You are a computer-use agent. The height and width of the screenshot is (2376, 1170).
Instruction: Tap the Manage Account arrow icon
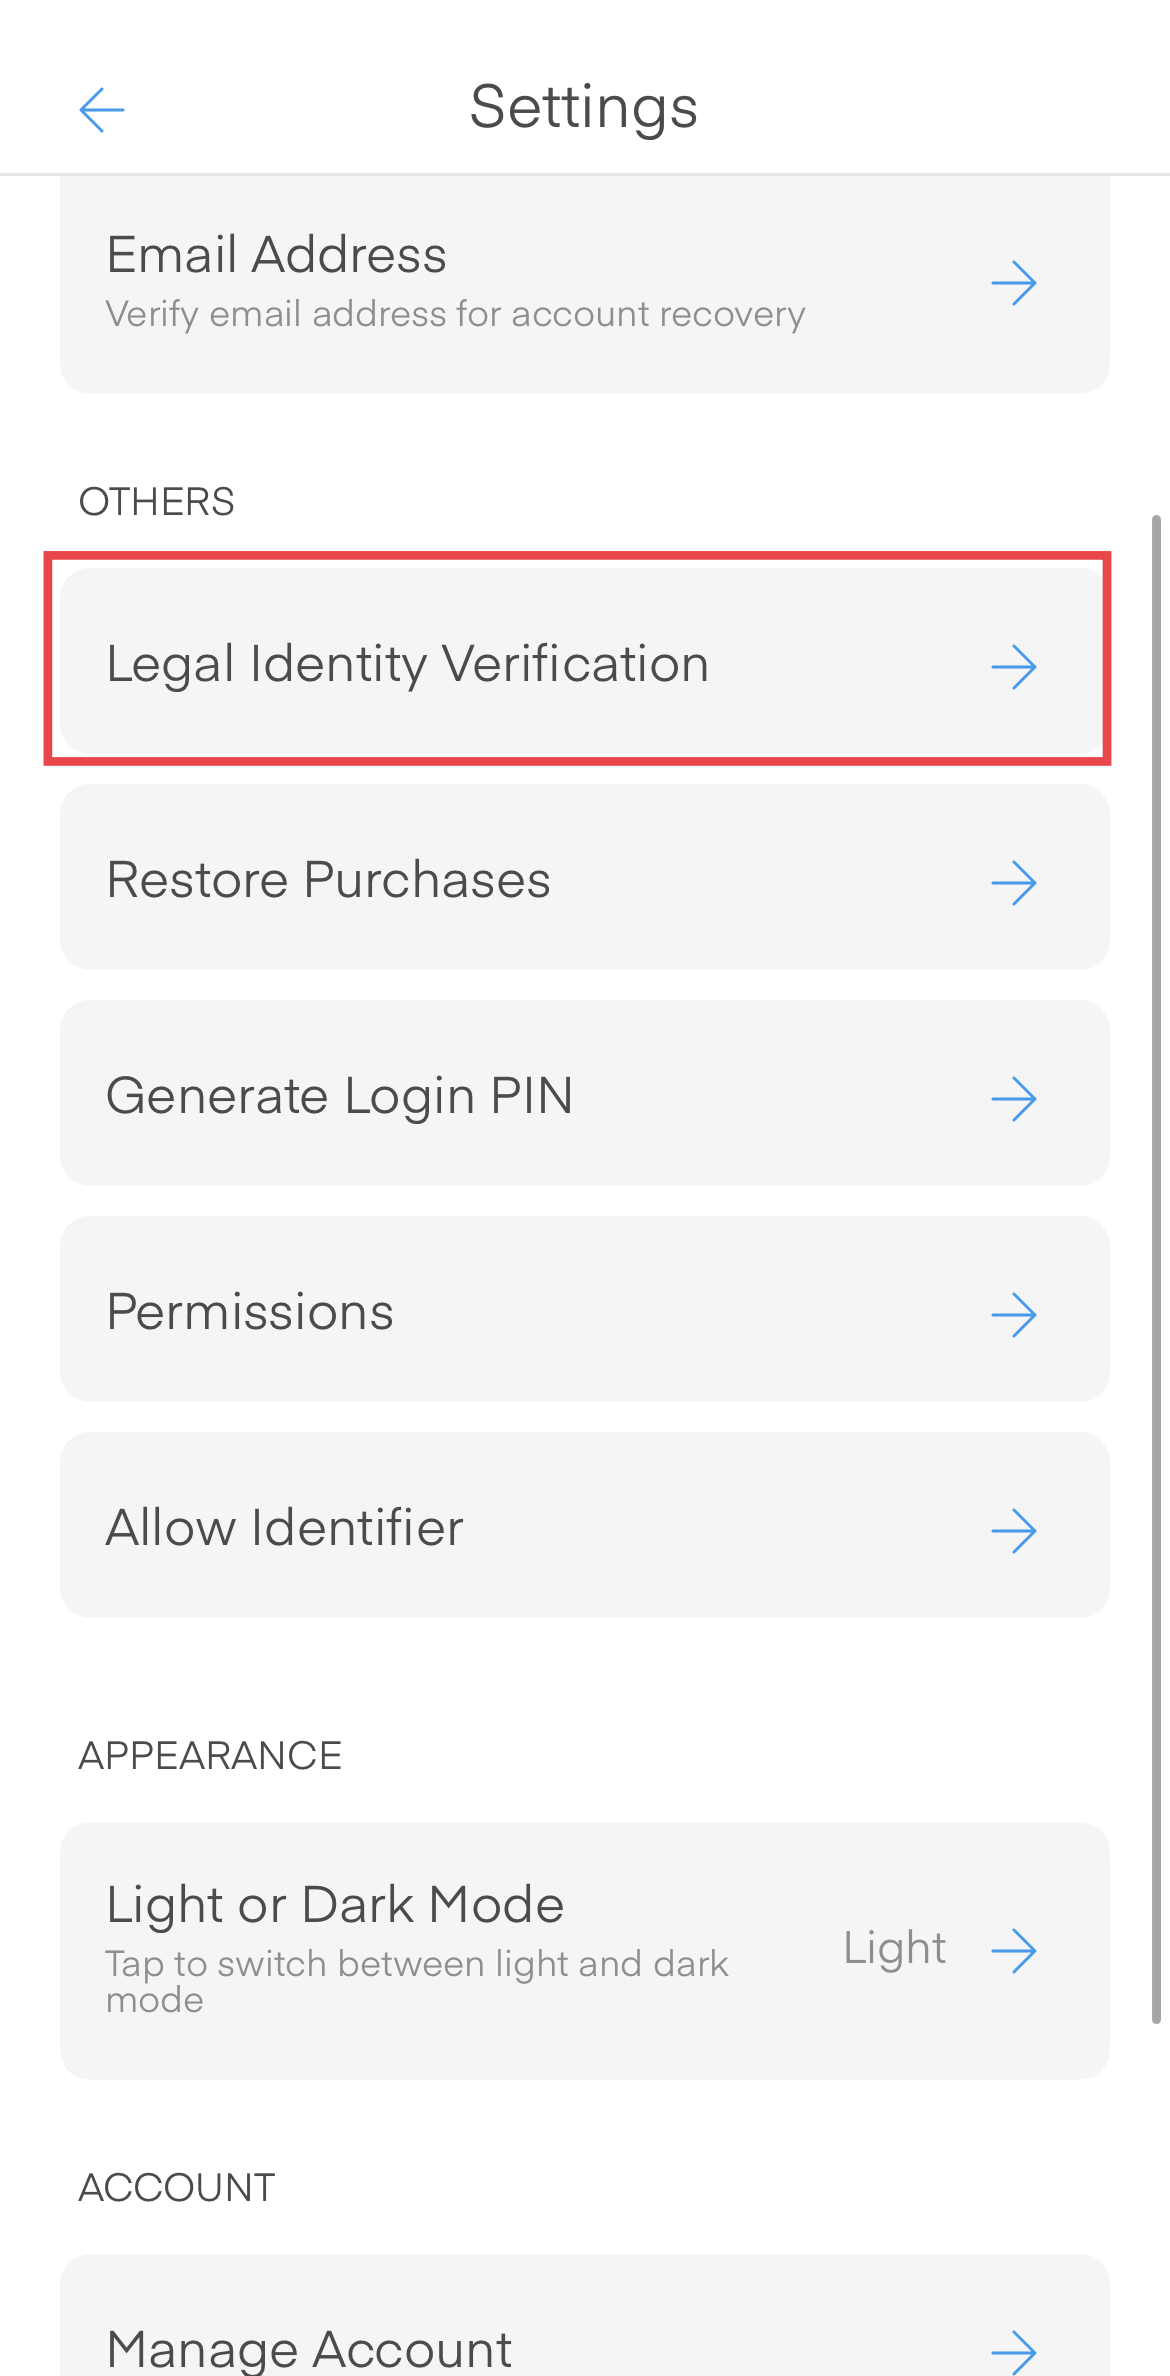(x=1013, y=2352)
